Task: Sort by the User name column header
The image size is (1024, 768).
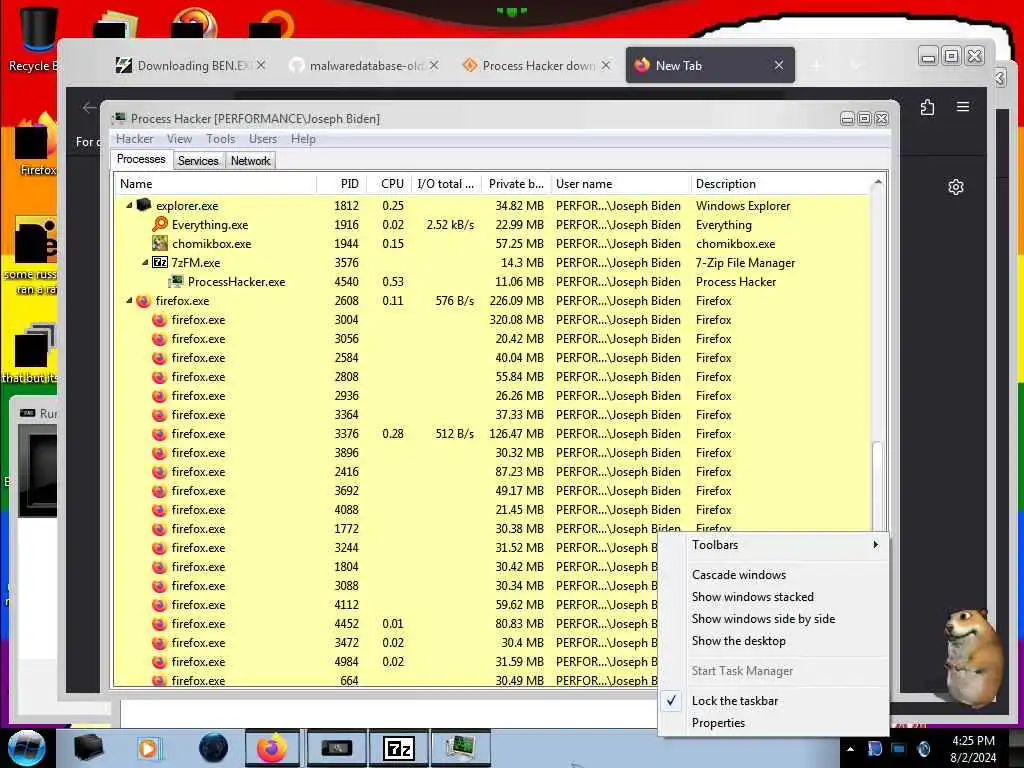Action: [x=620, y=184]
